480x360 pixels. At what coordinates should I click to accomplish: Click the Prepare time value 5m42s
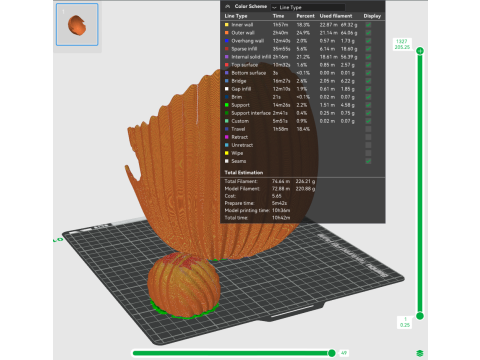pyautogui.click(x=280, y=203)
